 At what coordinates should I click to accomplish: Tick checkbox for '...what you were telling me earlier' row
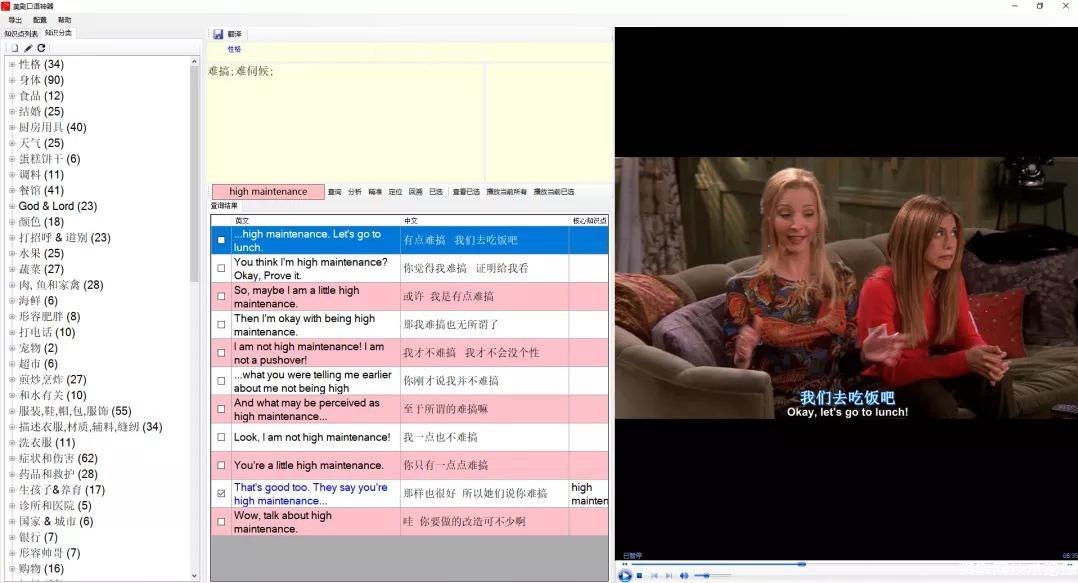[x=221, y=381]
